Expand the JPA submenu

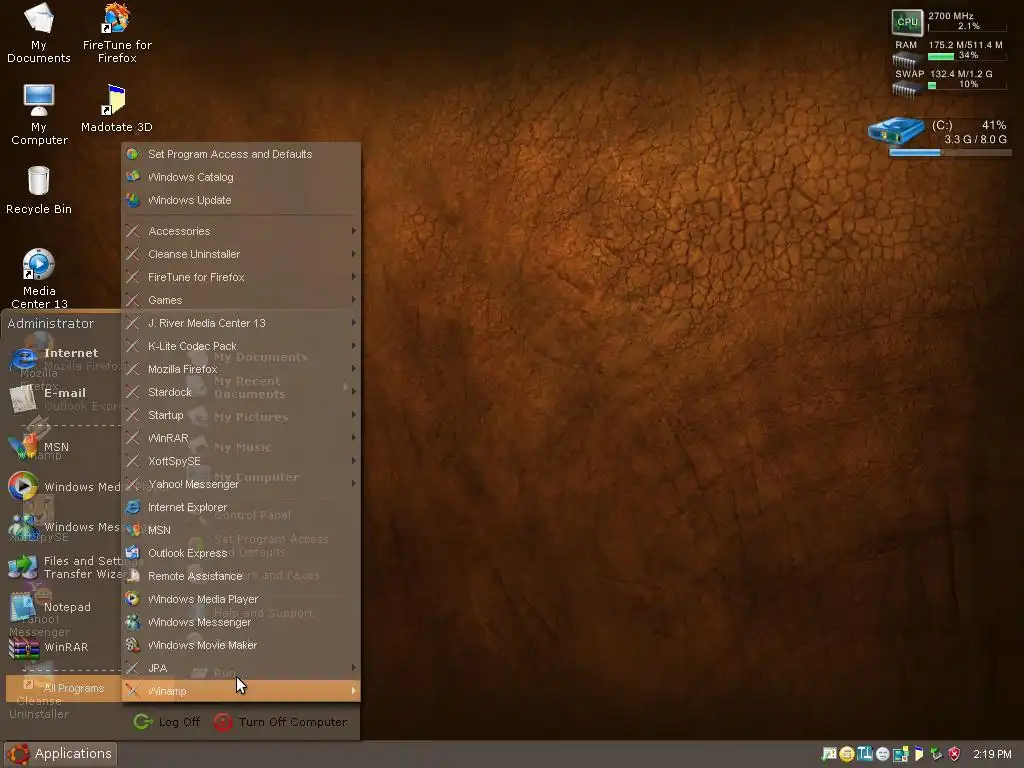241,667
